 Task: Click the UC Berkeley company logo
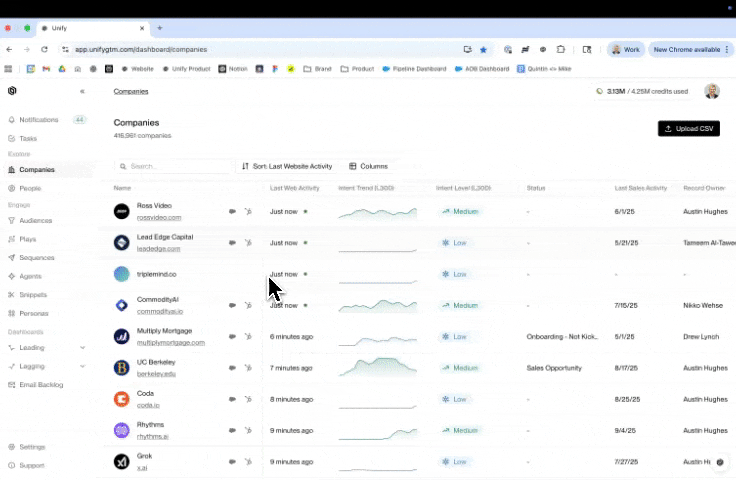pyautogui.click(x=122, y=368)
